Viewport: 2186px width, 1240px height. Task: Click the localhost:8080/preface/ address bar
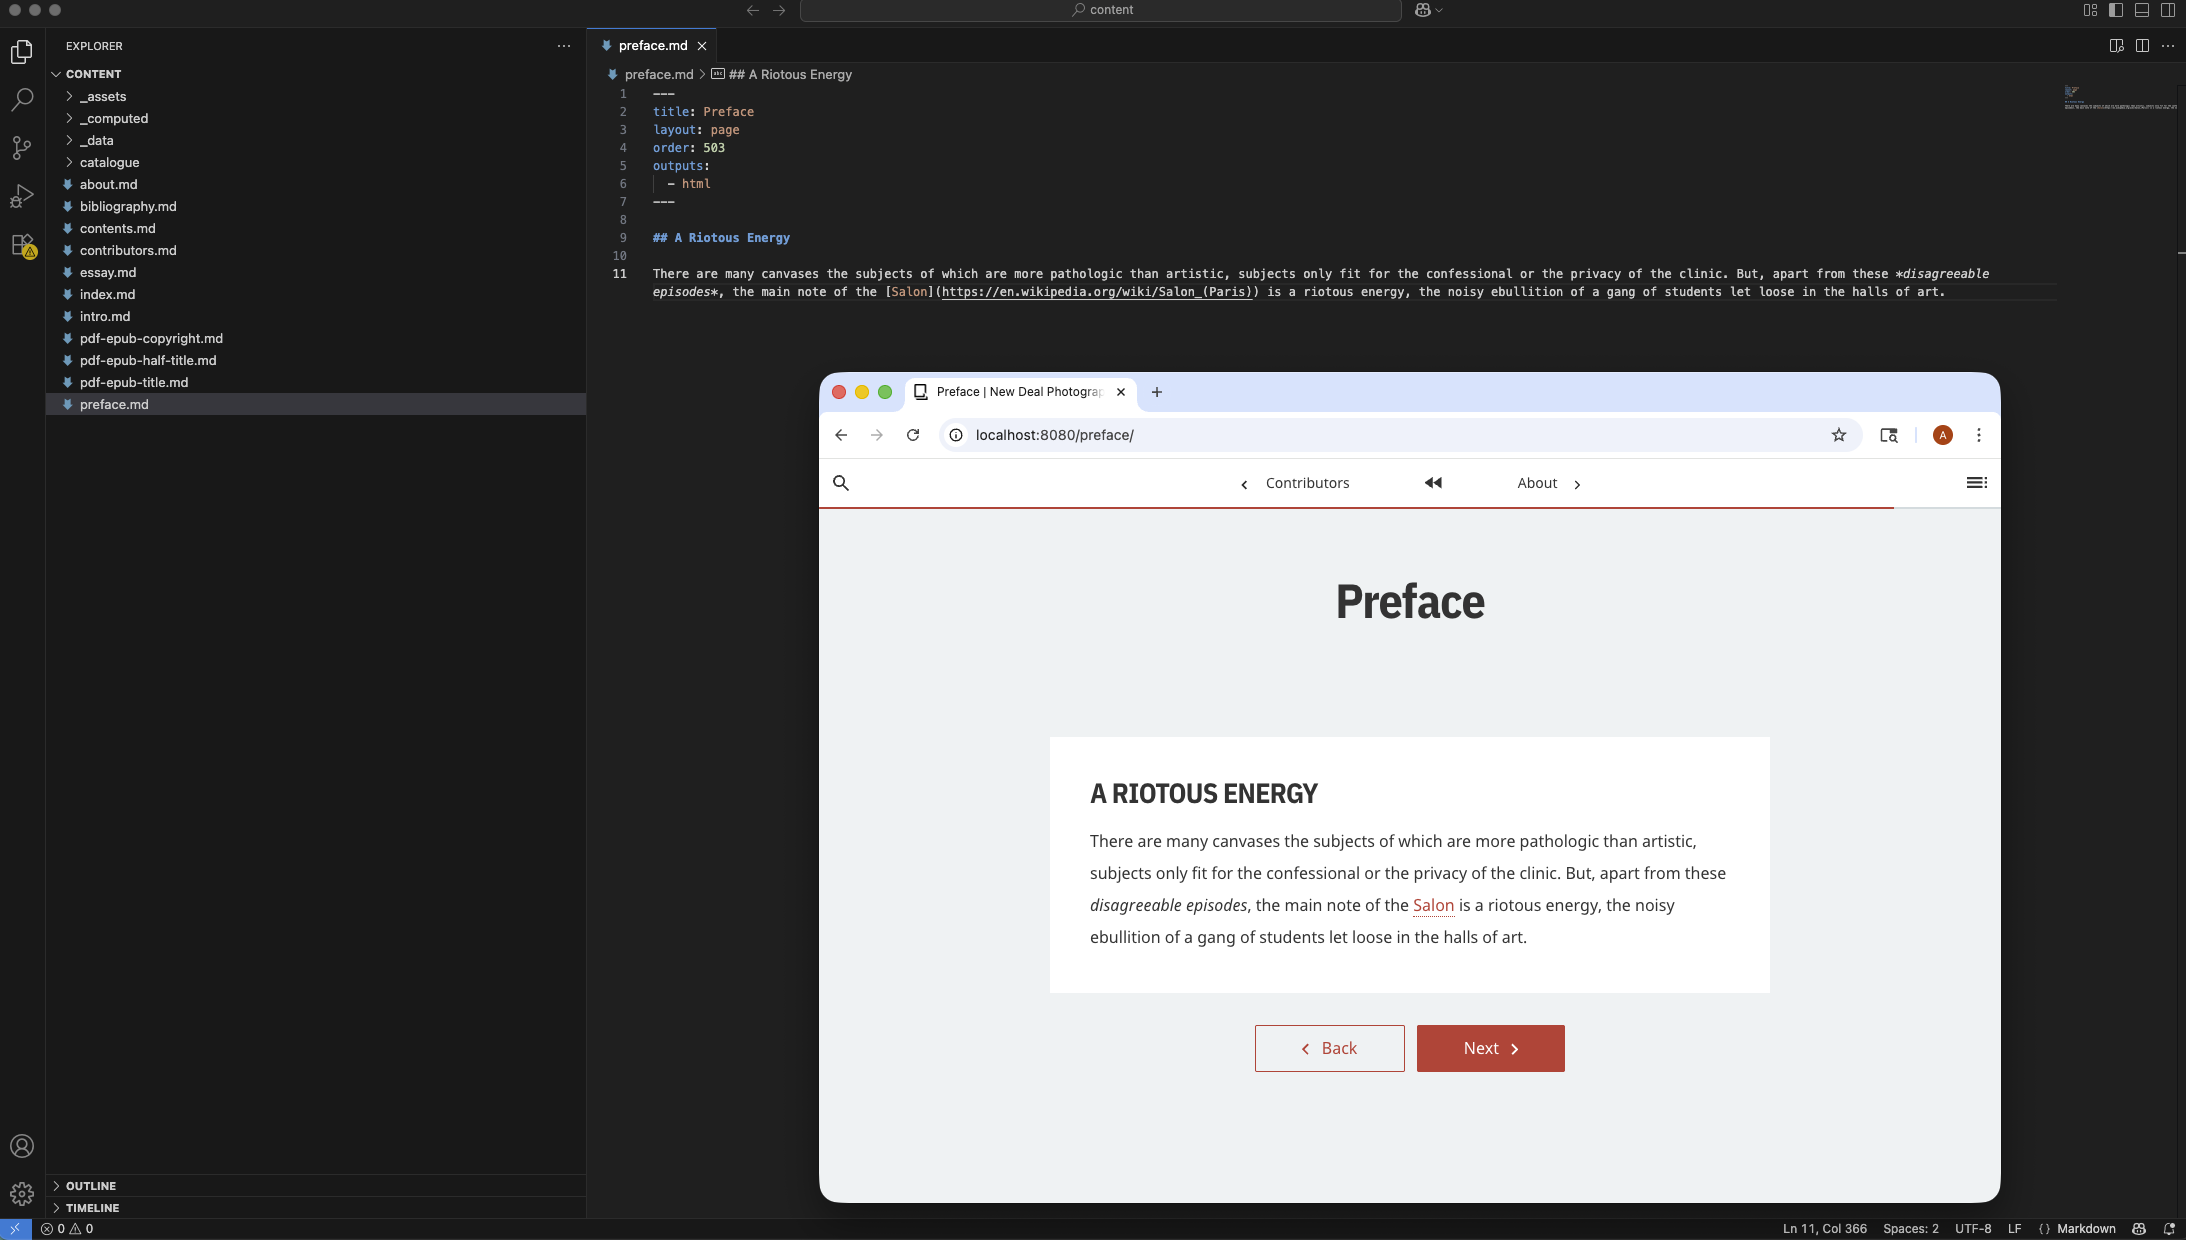(x=1054, y=435)
